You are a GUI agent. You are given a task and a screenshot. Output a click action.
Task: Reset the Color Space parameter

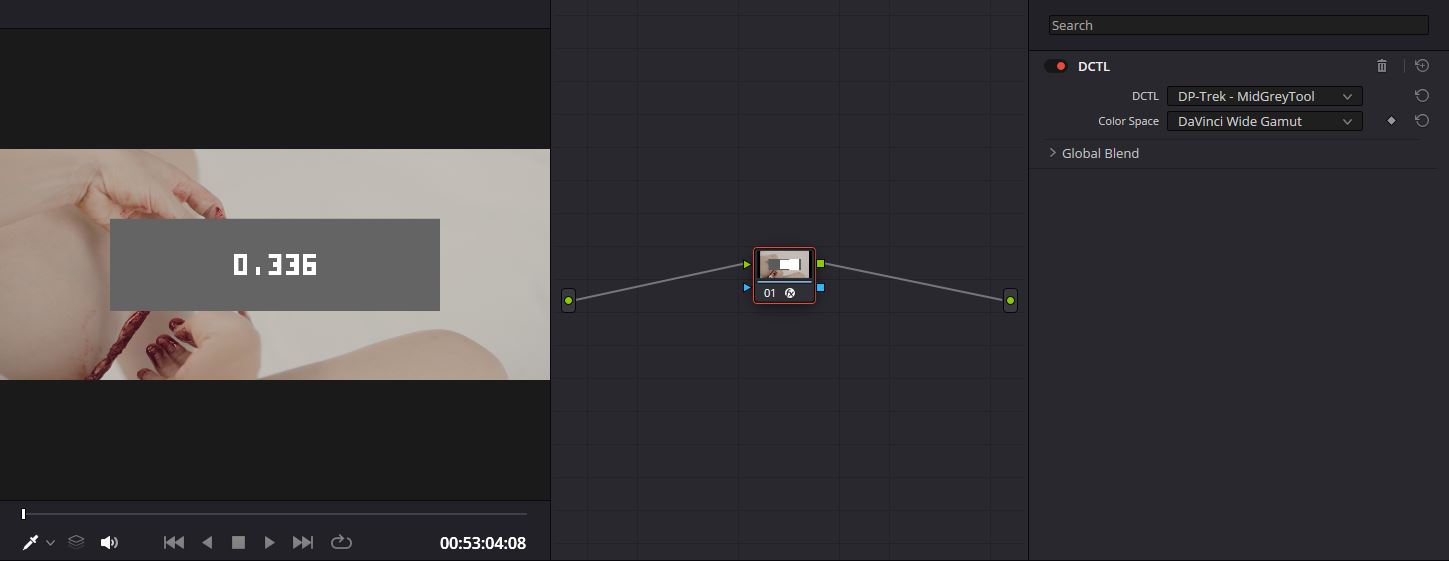click(1422, 121)
